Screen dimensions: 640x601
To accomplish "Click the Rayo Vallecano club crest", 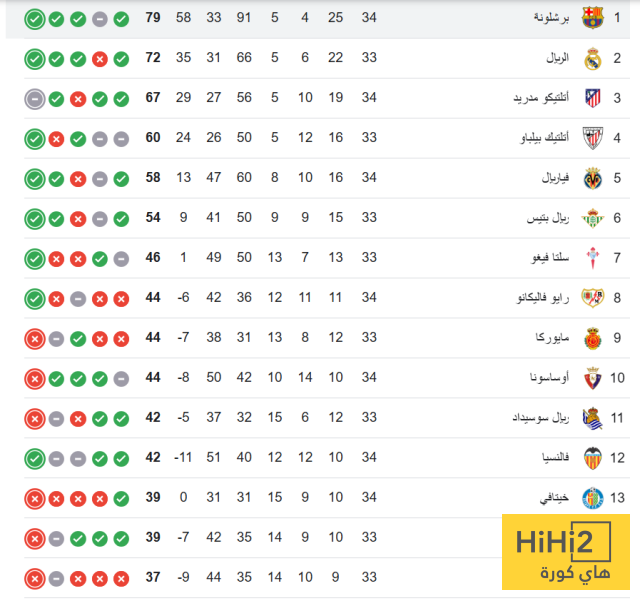I will (592, 298).
